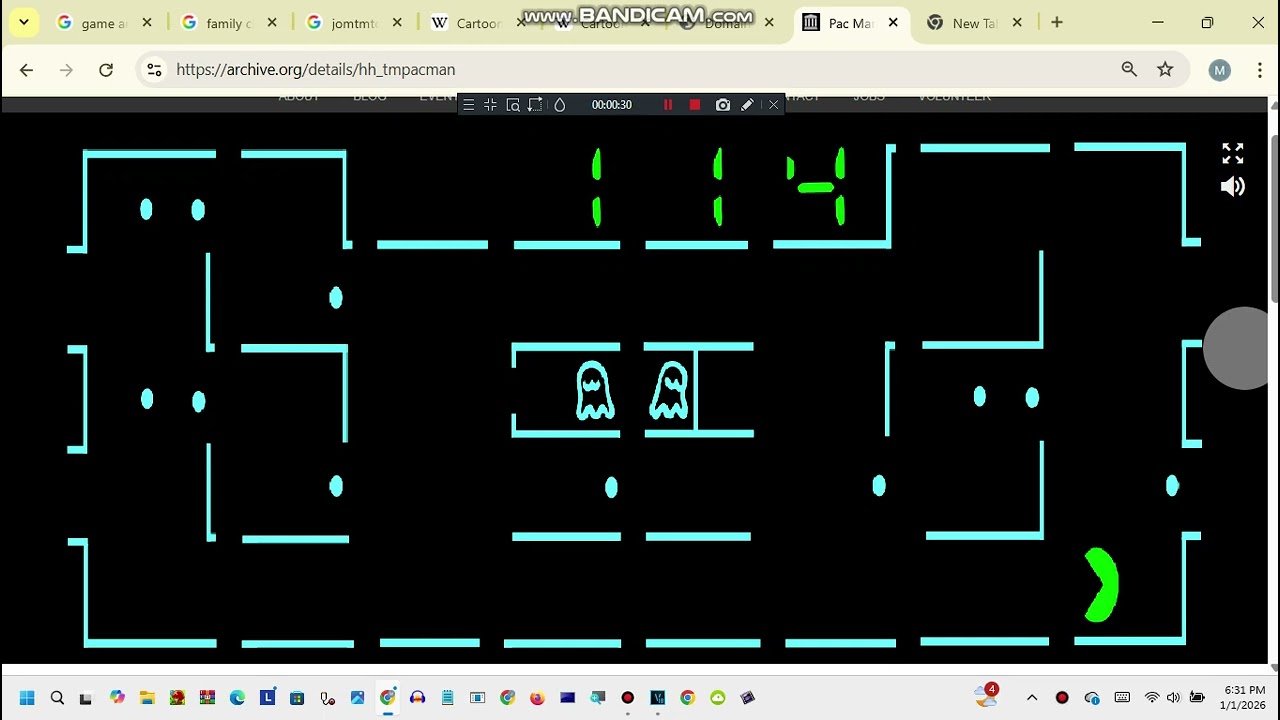
Task: Close the 'family c…' tab
Action: click(272, 23)
